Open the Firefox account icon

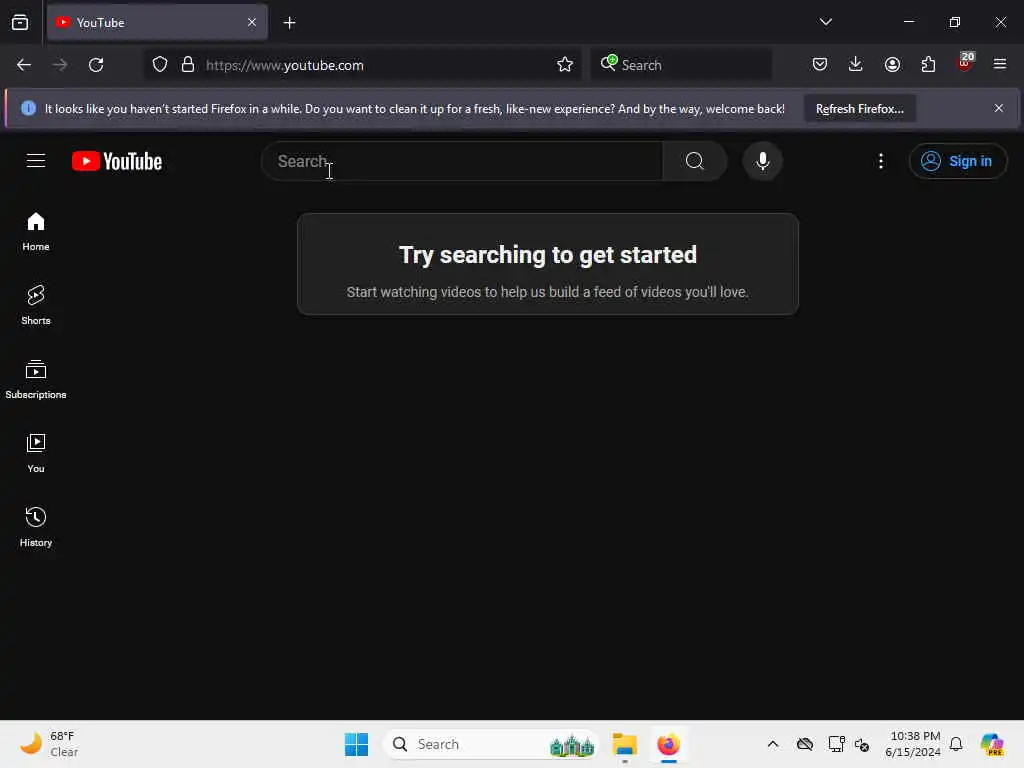click(892, 64)
